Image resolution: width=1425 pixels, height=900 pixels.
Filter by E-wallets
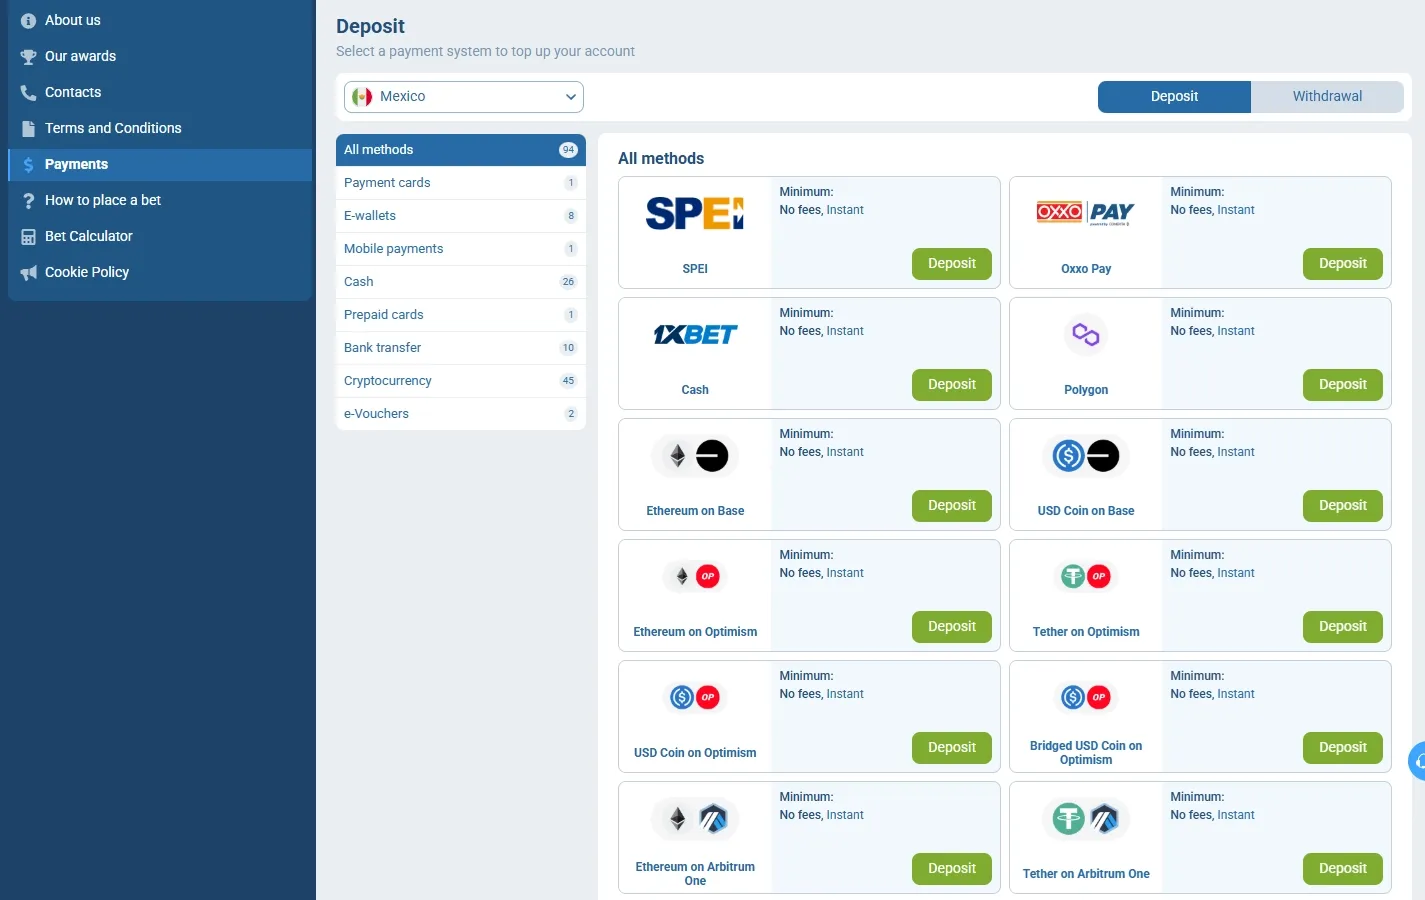pos(461,216)
